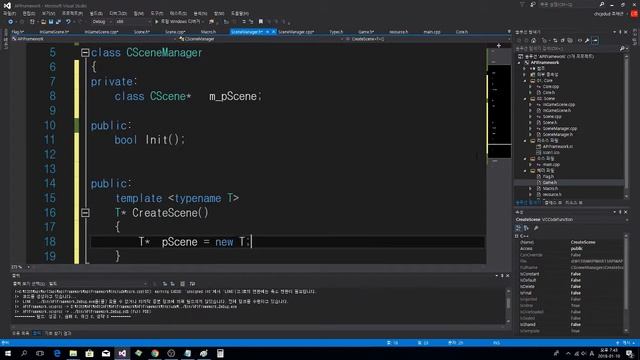This screenshot has width=640, height=360.
Task: Click the Navigate Backward toolbar button
Action: pos(11,22)
